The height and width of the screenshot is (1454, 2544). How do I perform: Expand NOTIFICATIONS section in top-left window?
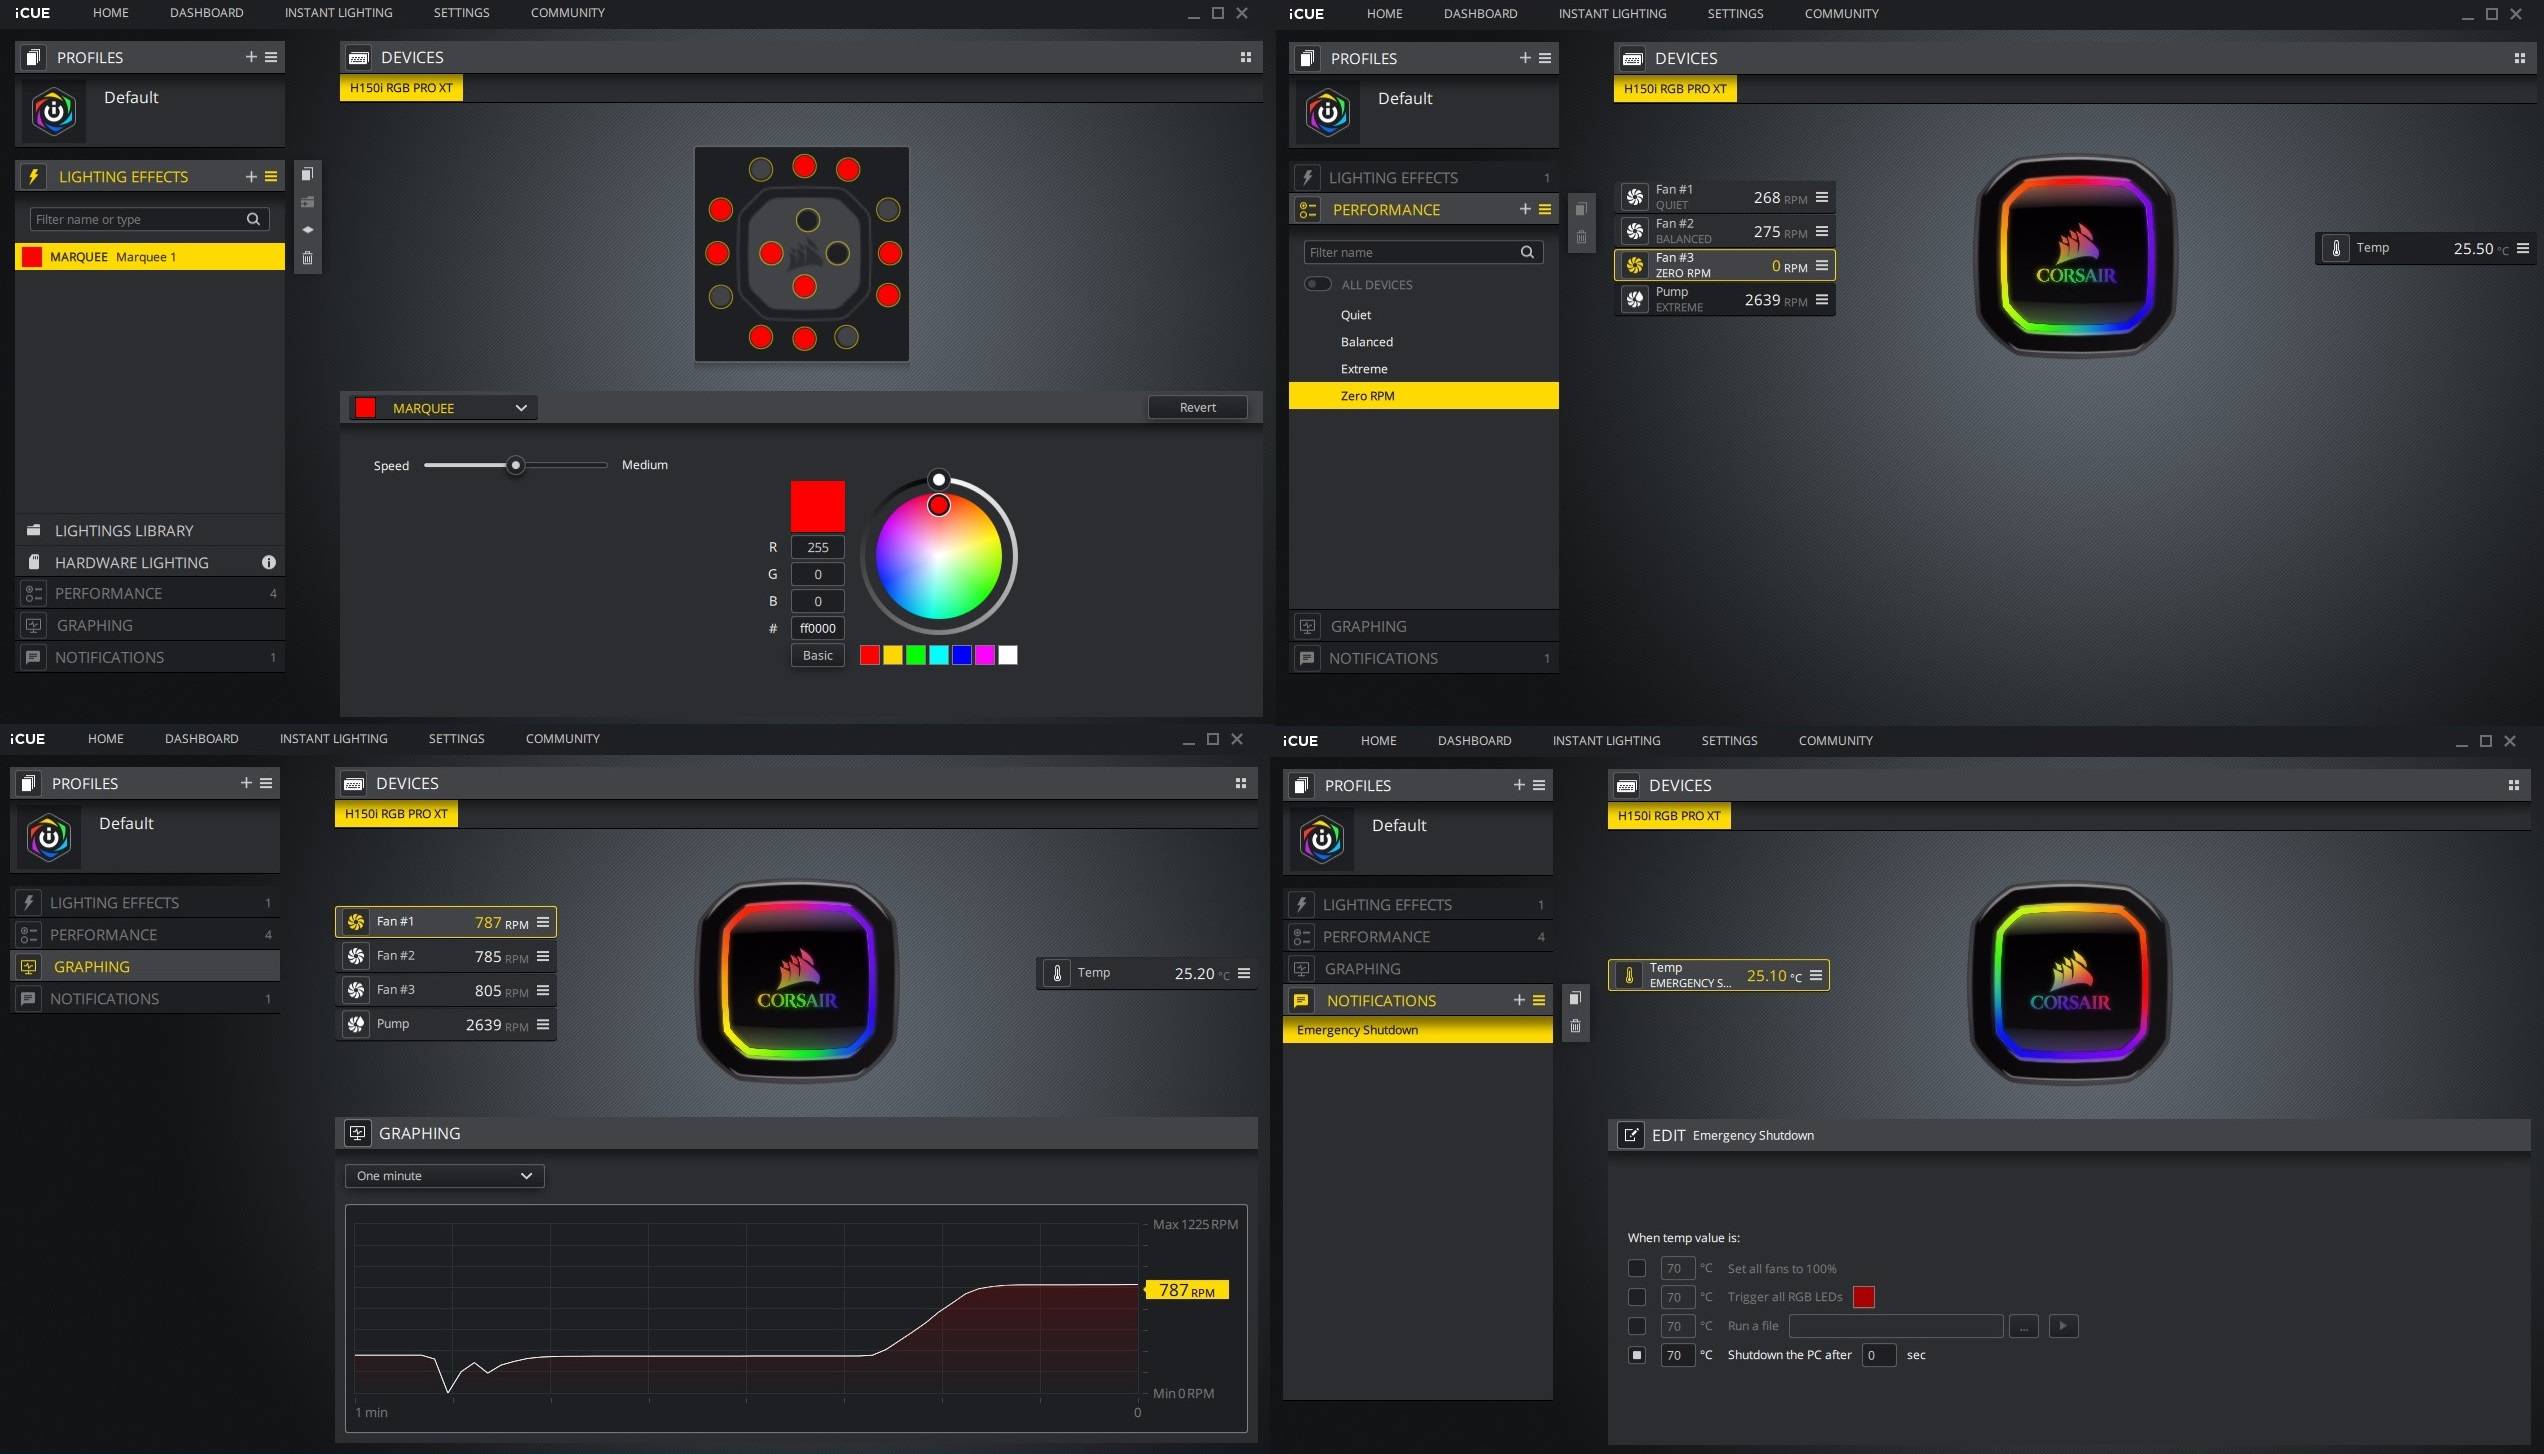150,657
